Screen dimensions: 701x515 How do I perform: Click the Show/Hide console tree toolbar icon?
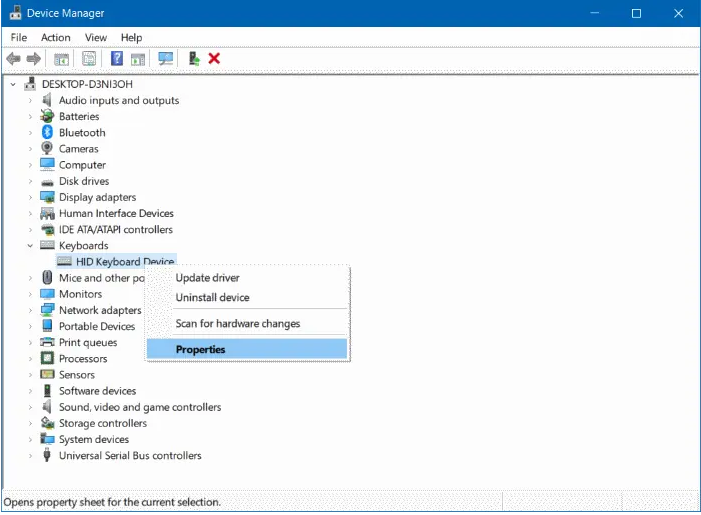tap(61, 59)
